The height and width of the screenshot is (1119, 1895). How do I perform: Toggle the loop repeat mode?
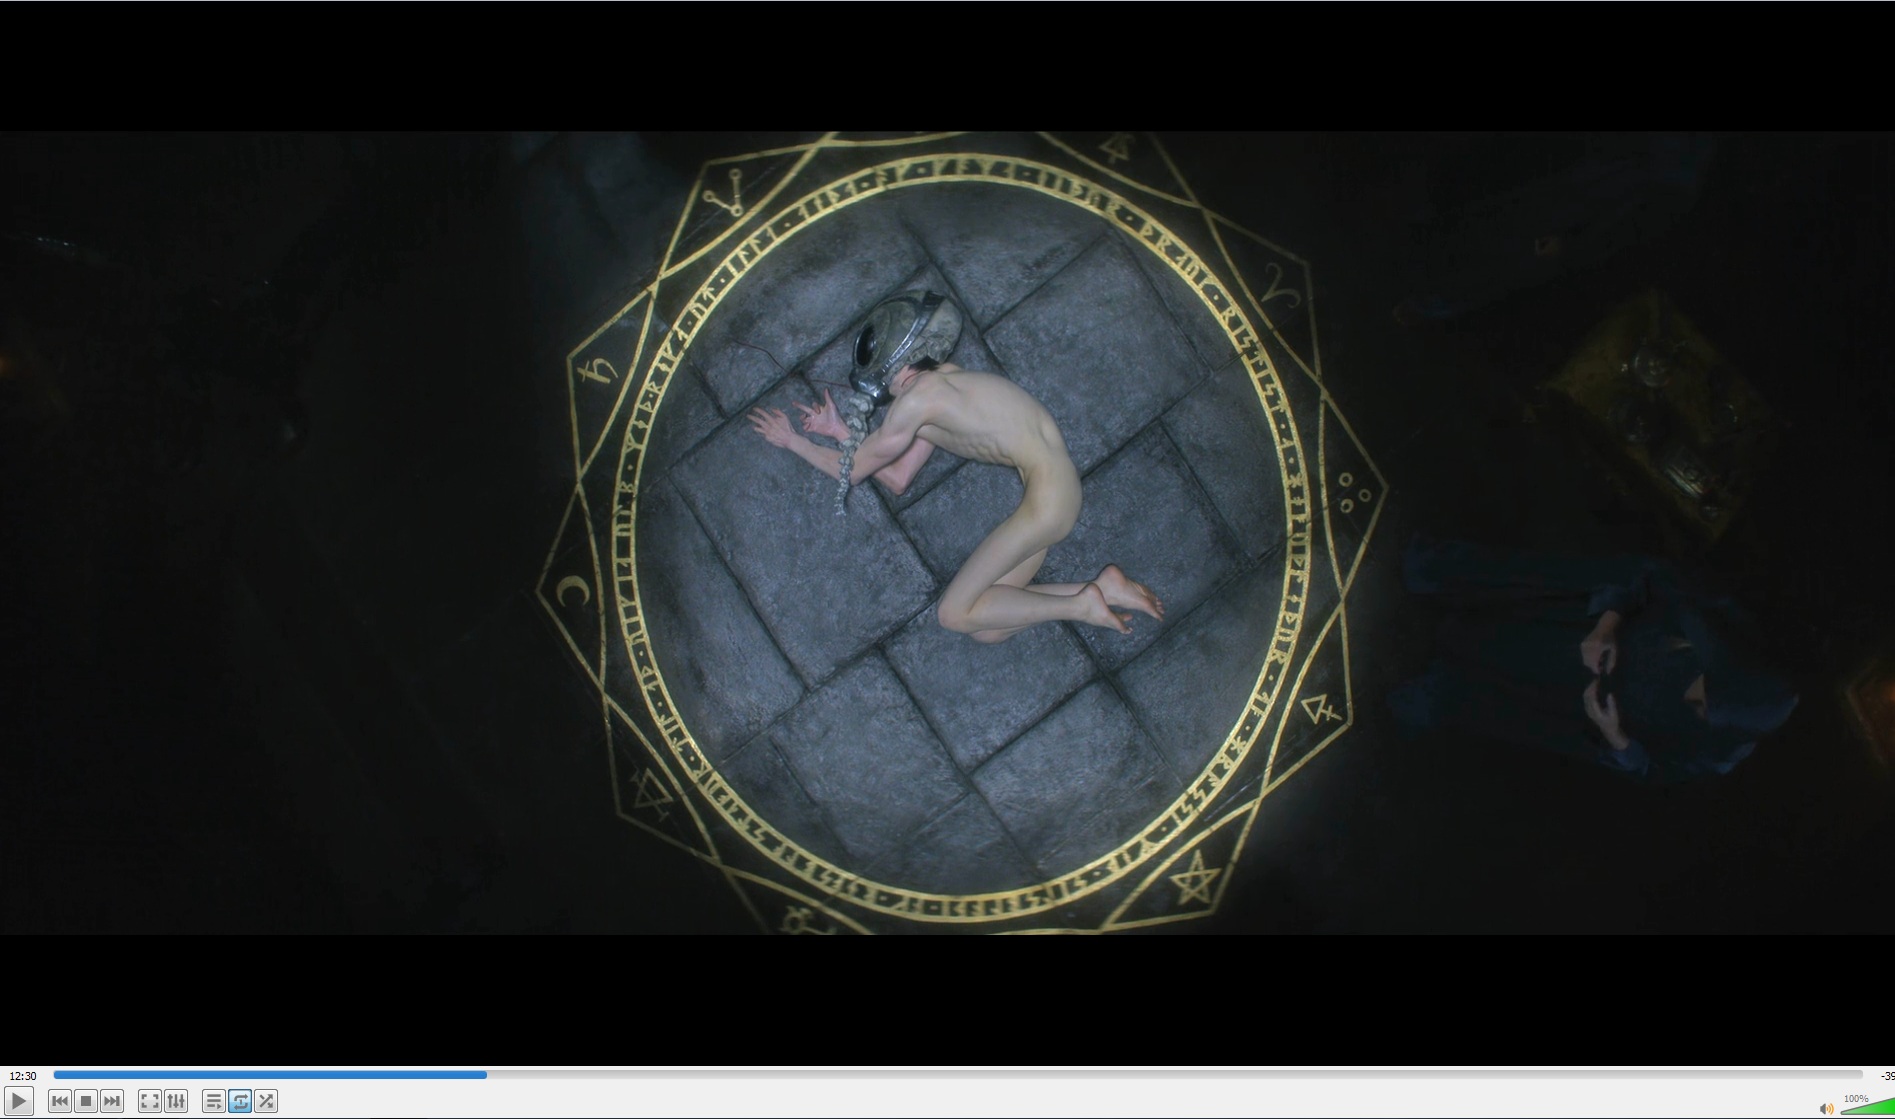click(240, 1101)
